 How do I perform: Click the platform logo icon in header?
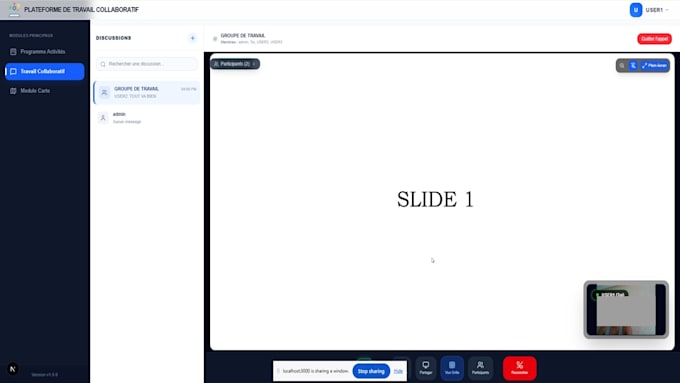coord(14,9)
